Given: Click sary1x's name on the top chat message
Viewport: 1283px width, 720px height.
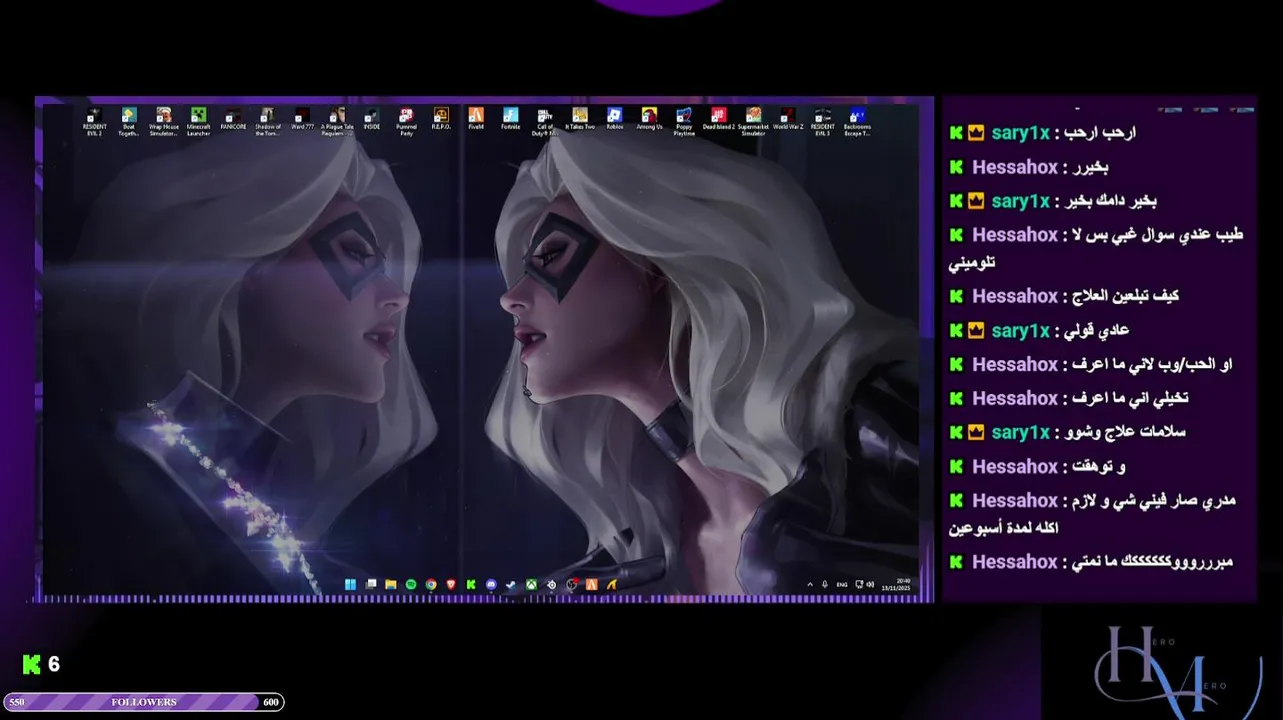Looking at the screenshot, I should pyautogui.click(x=1021, y=133).
